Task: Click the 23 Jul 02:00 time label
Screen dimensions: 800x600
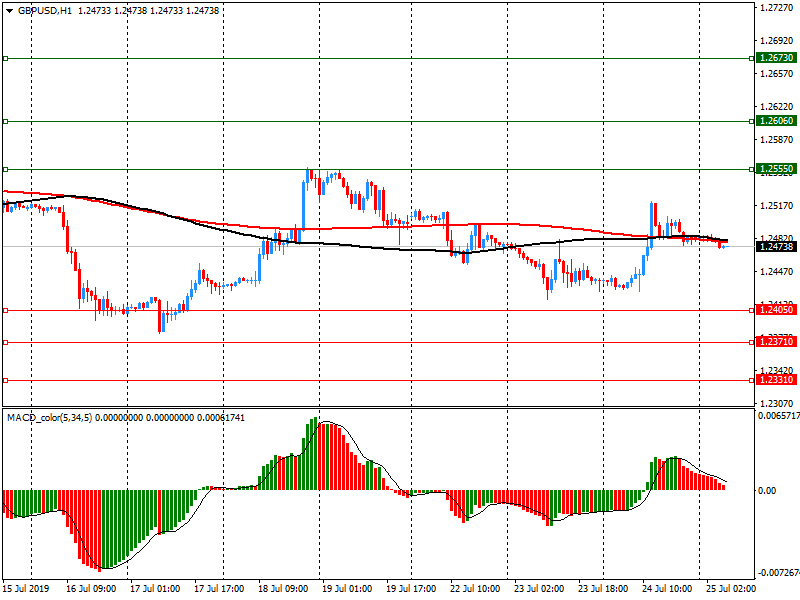Action: pyautogui.click(x=539, y=589)
